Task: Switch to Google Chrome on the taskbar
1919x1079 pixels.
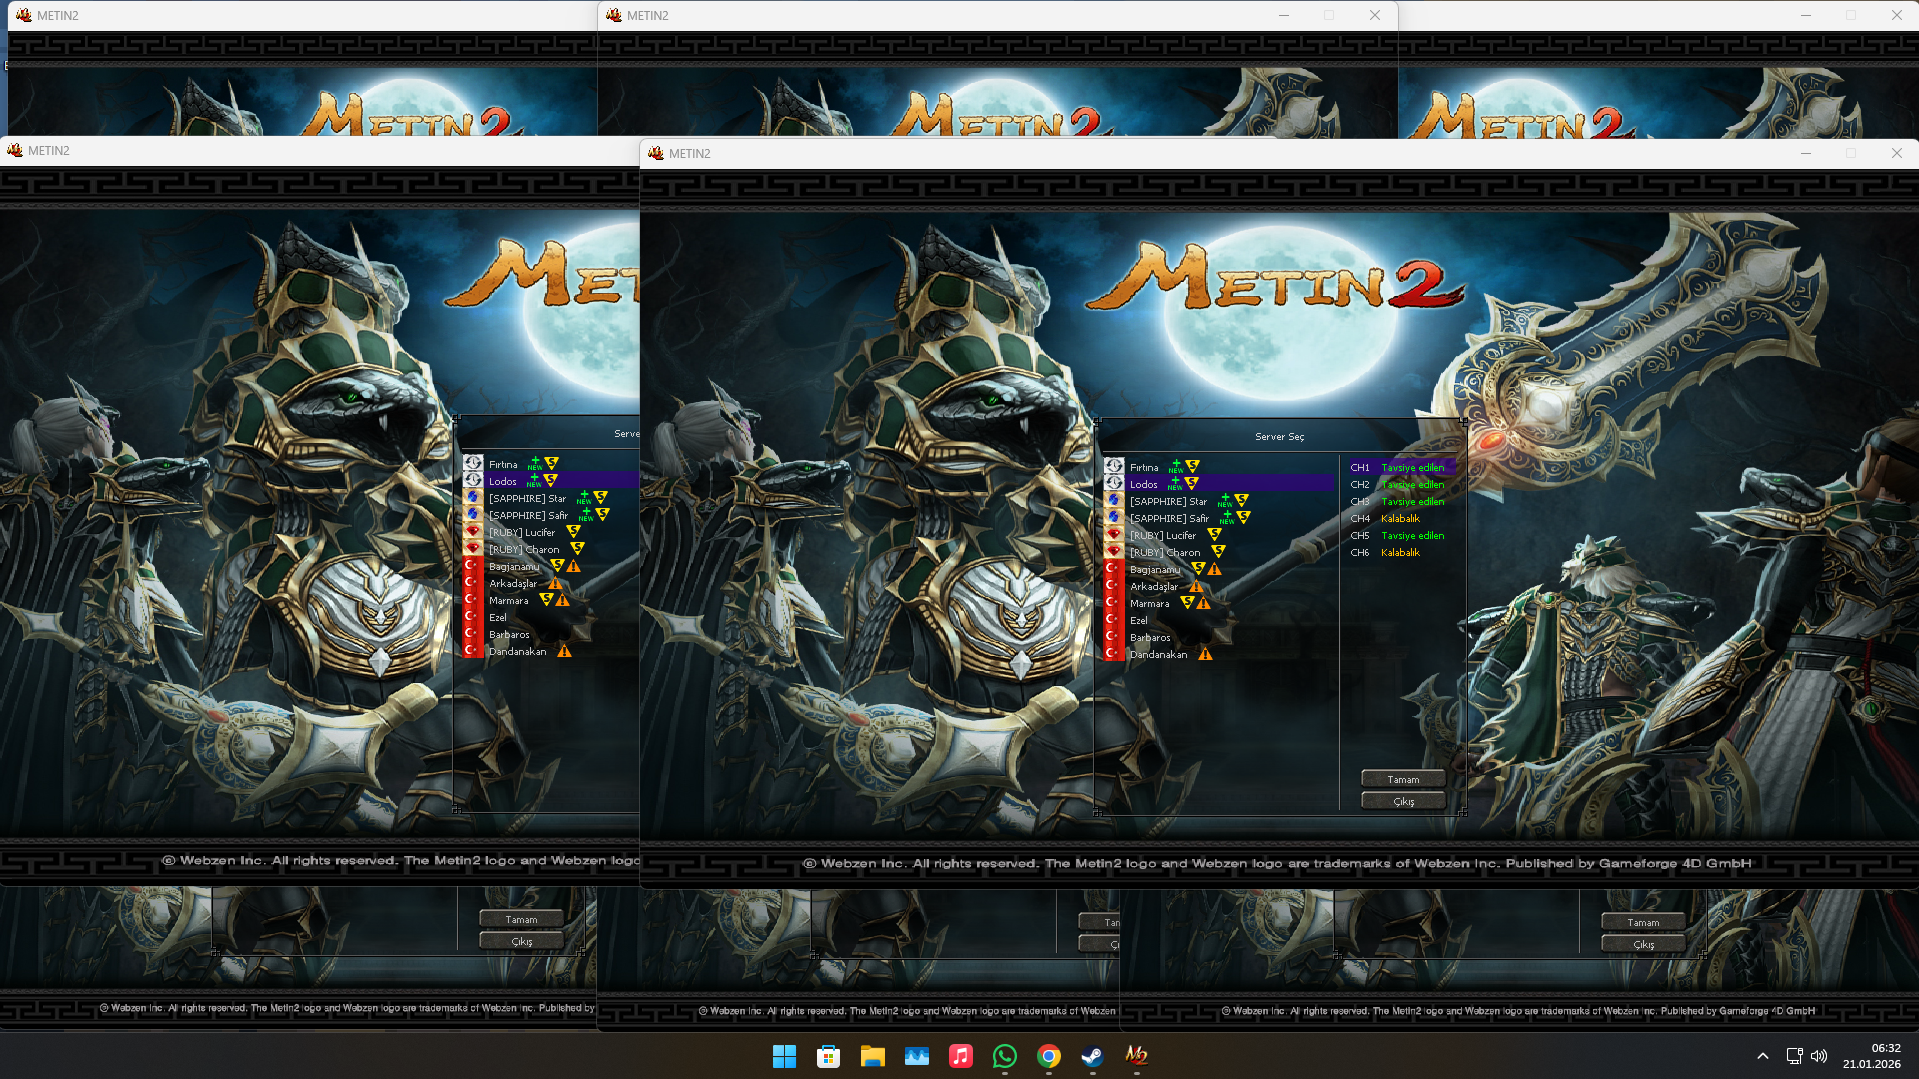Action: point(1048,1056)
